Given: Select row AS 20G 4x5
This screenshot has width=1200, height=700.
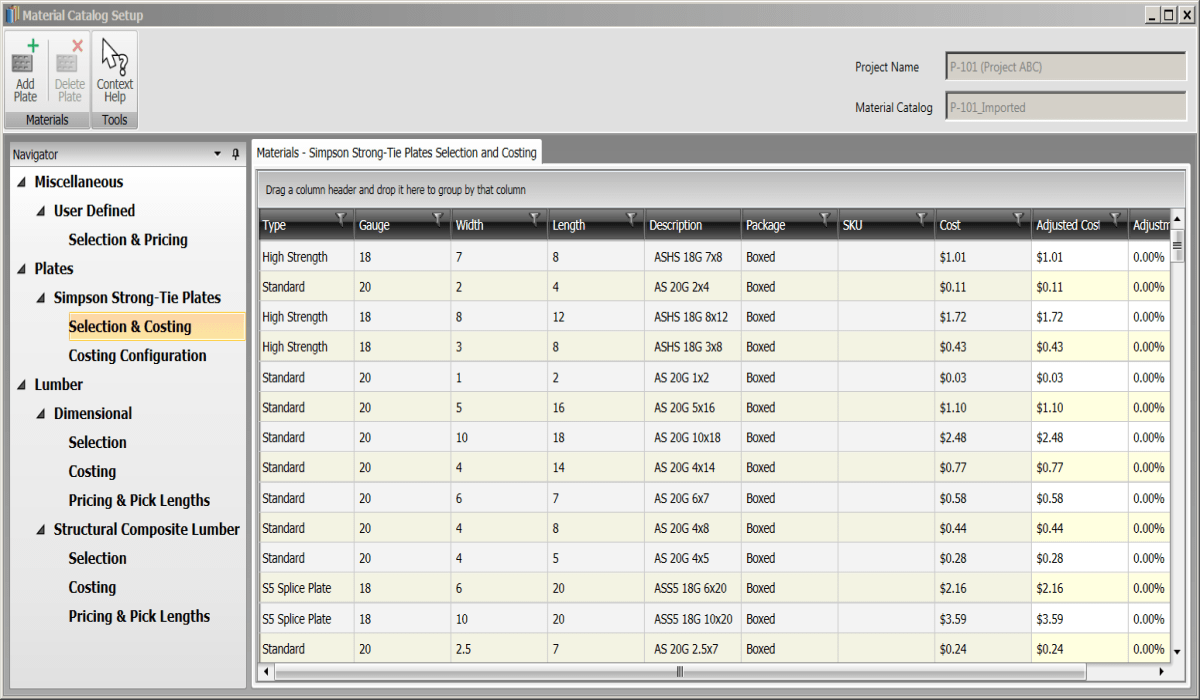Looking at the screenshot, I should click(x=713, y=558).
